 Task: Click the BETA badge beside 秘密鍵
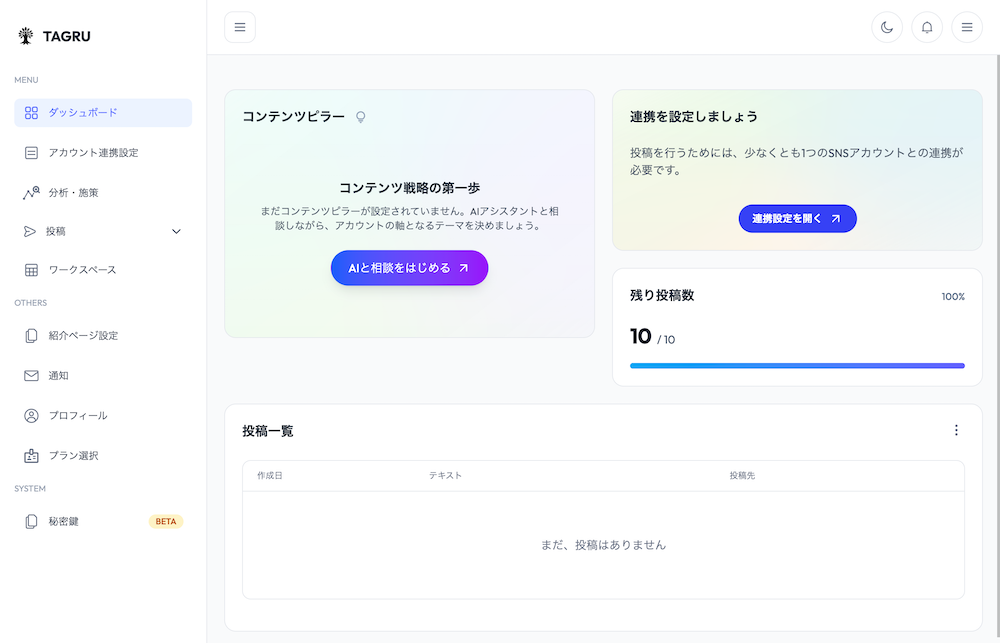tap(165, 520)
